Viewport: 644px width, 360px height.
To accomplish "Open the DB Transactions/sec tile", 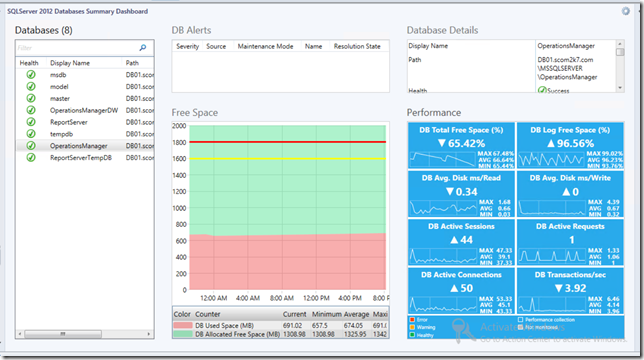I will (x=570, y=291).
